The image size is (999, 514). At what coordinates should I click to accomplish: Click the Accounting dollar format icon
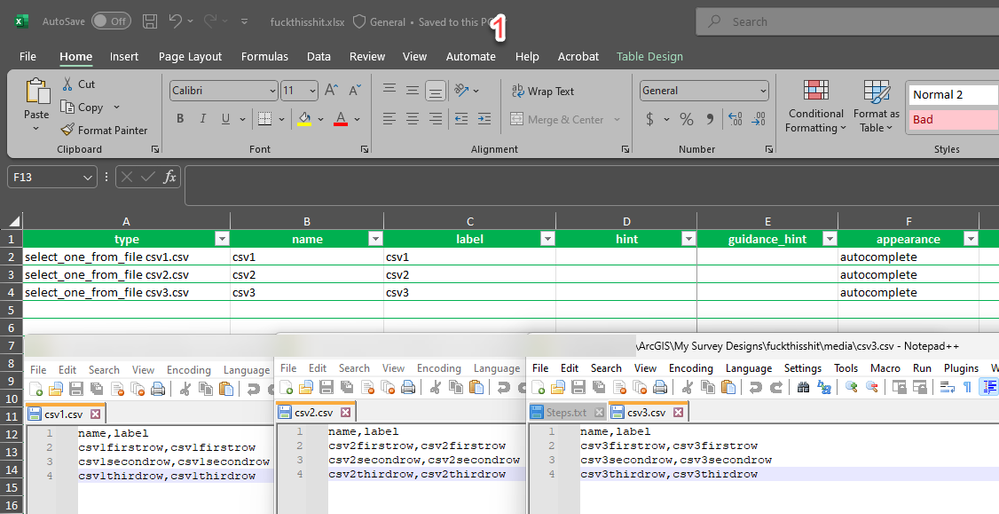click(649, 118)
